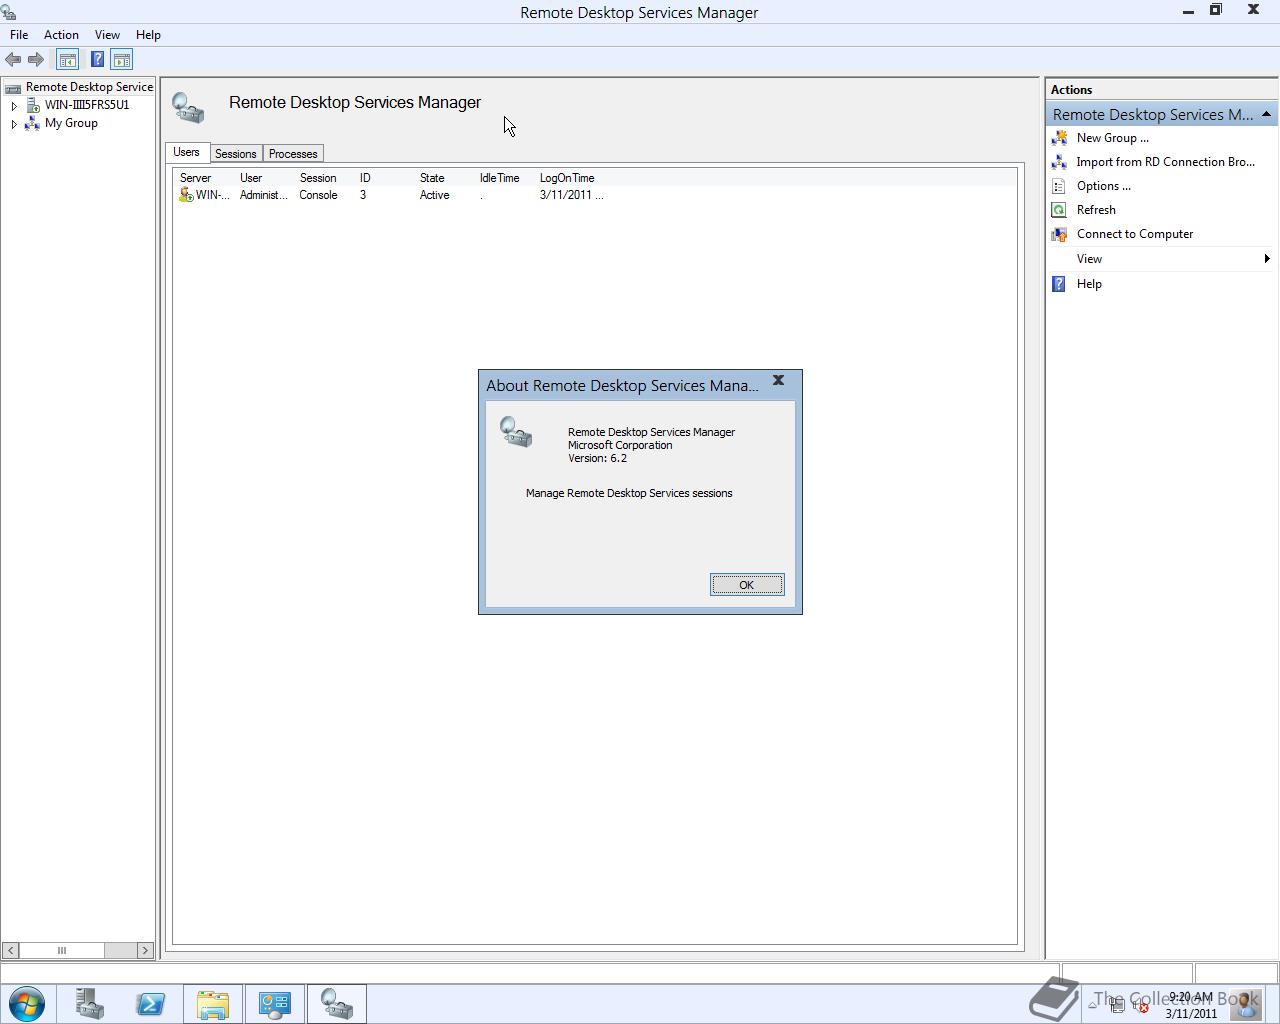Viewport: 1280px width, 1024px height.
Task: Switch to the Processes tab
Action: [x=293, y=154]
